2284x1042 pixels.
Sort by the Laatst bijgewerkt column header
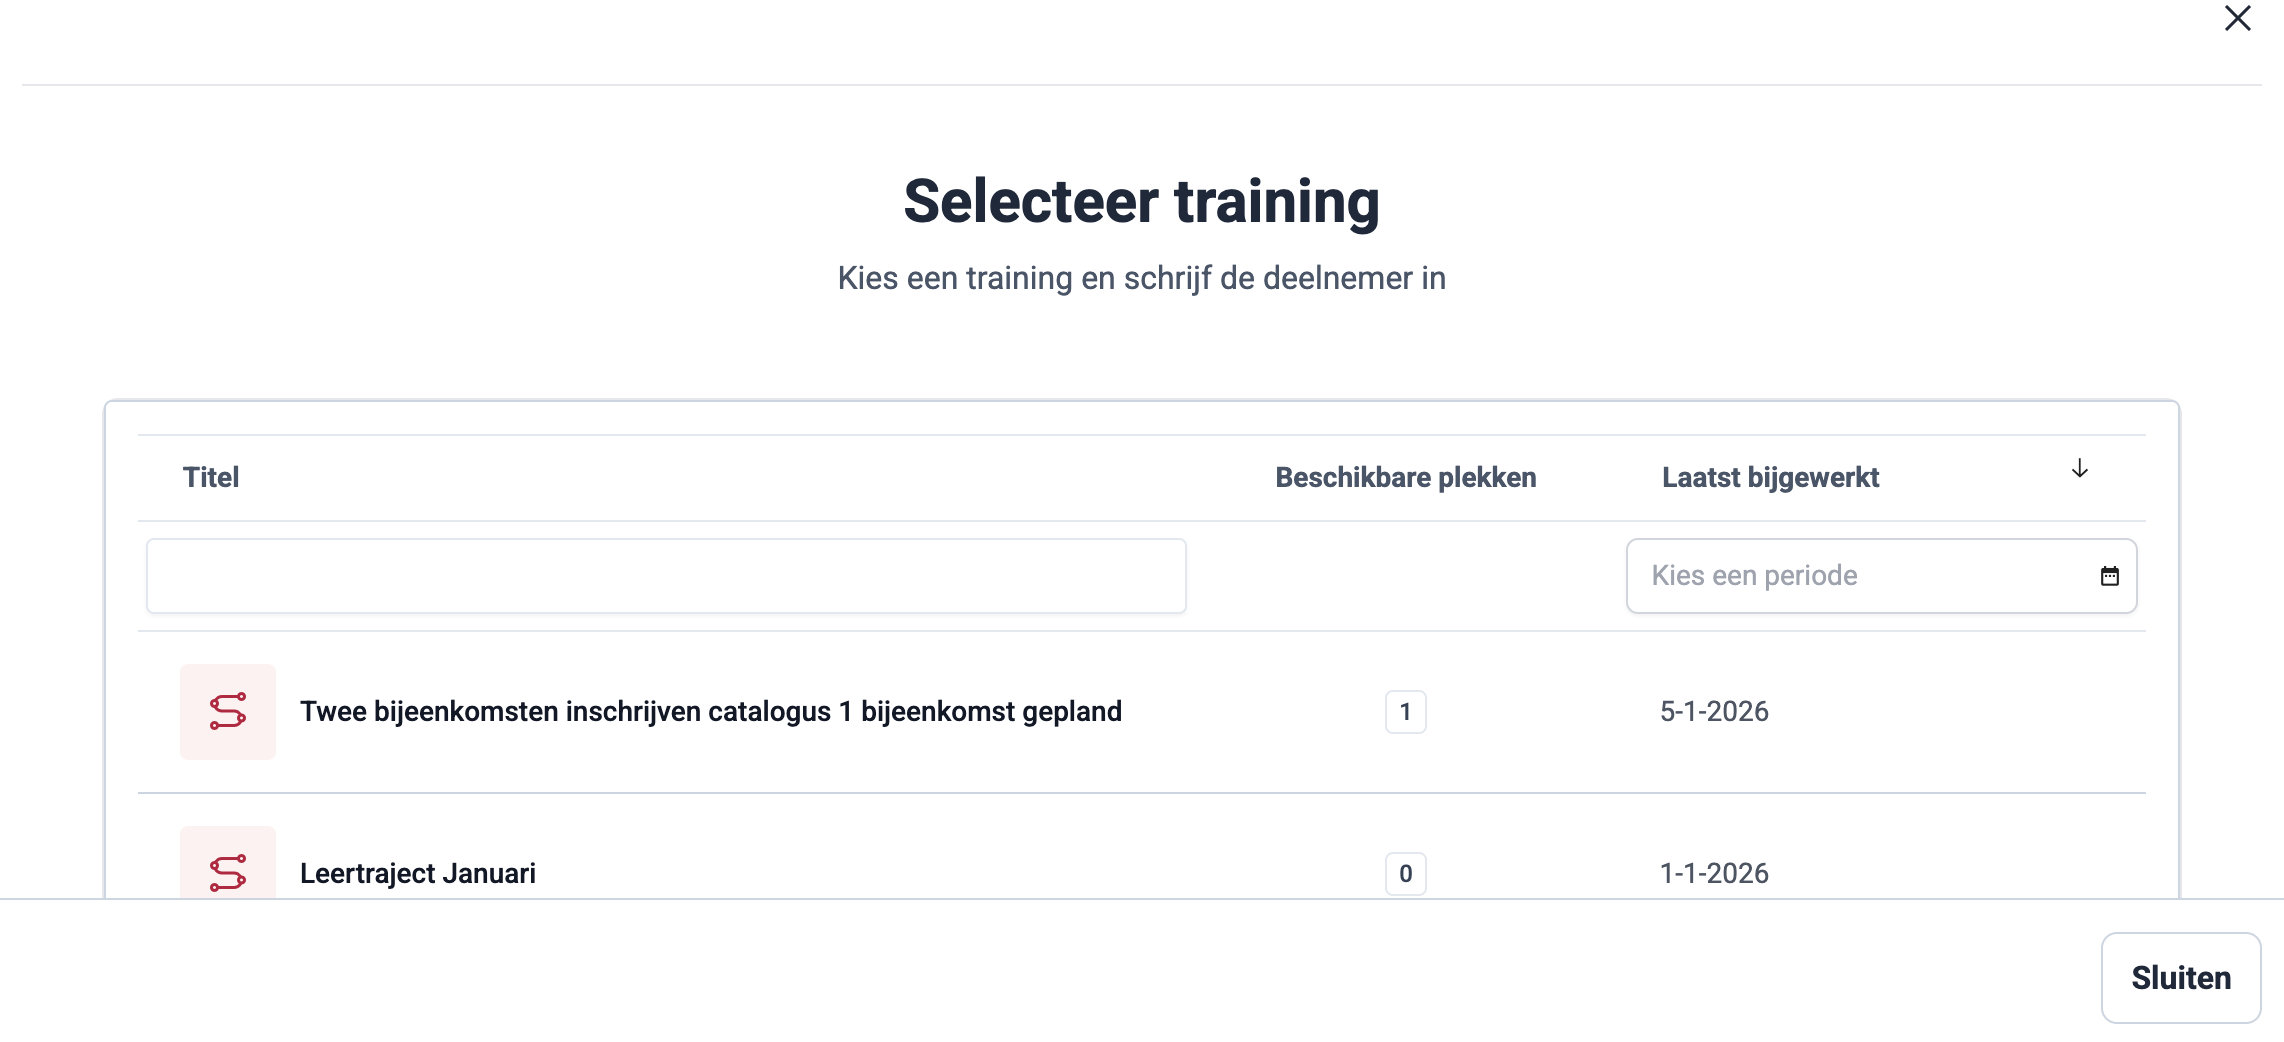pyautogui.click(x=1770, y=478)
